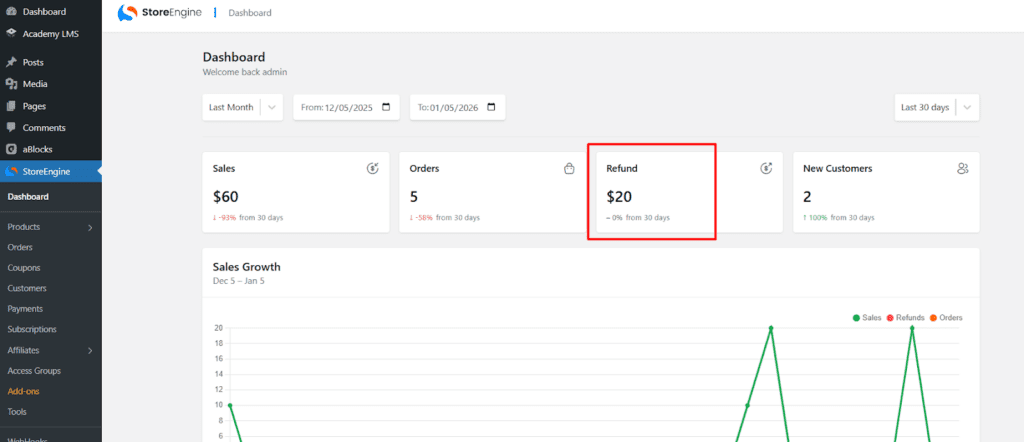Click the Jan 5 peak data point

coord(912,328)
